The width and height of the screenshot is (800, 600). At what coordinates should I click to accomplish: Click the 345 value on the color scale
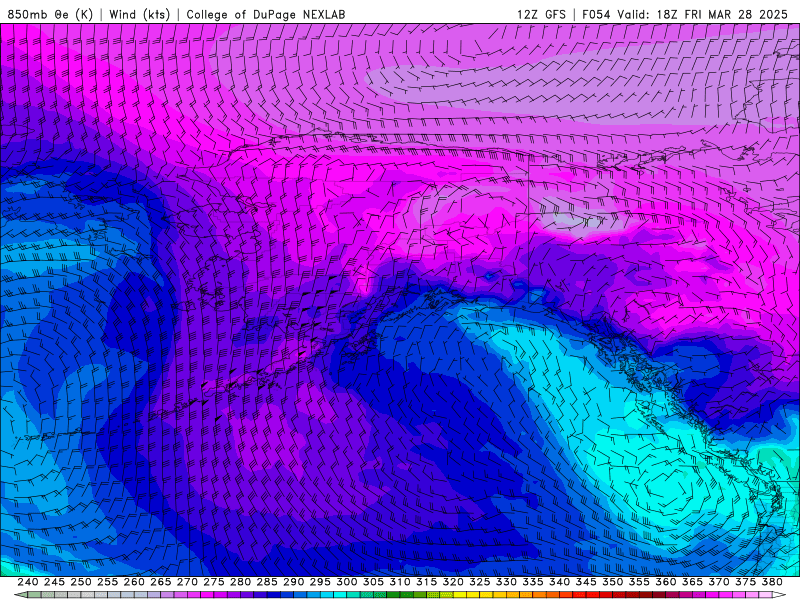tap(586, 582)
